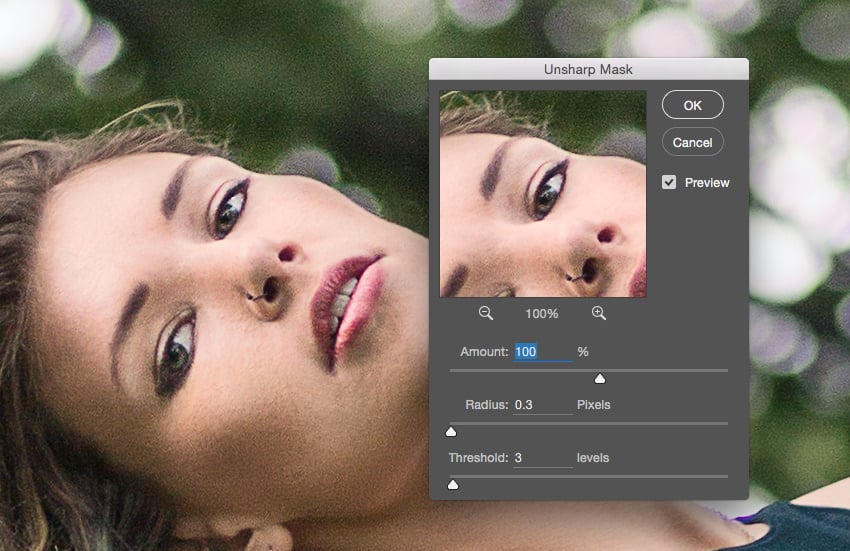Click the Threshold slider handle
850x551 pixels.
pos(453,484)
